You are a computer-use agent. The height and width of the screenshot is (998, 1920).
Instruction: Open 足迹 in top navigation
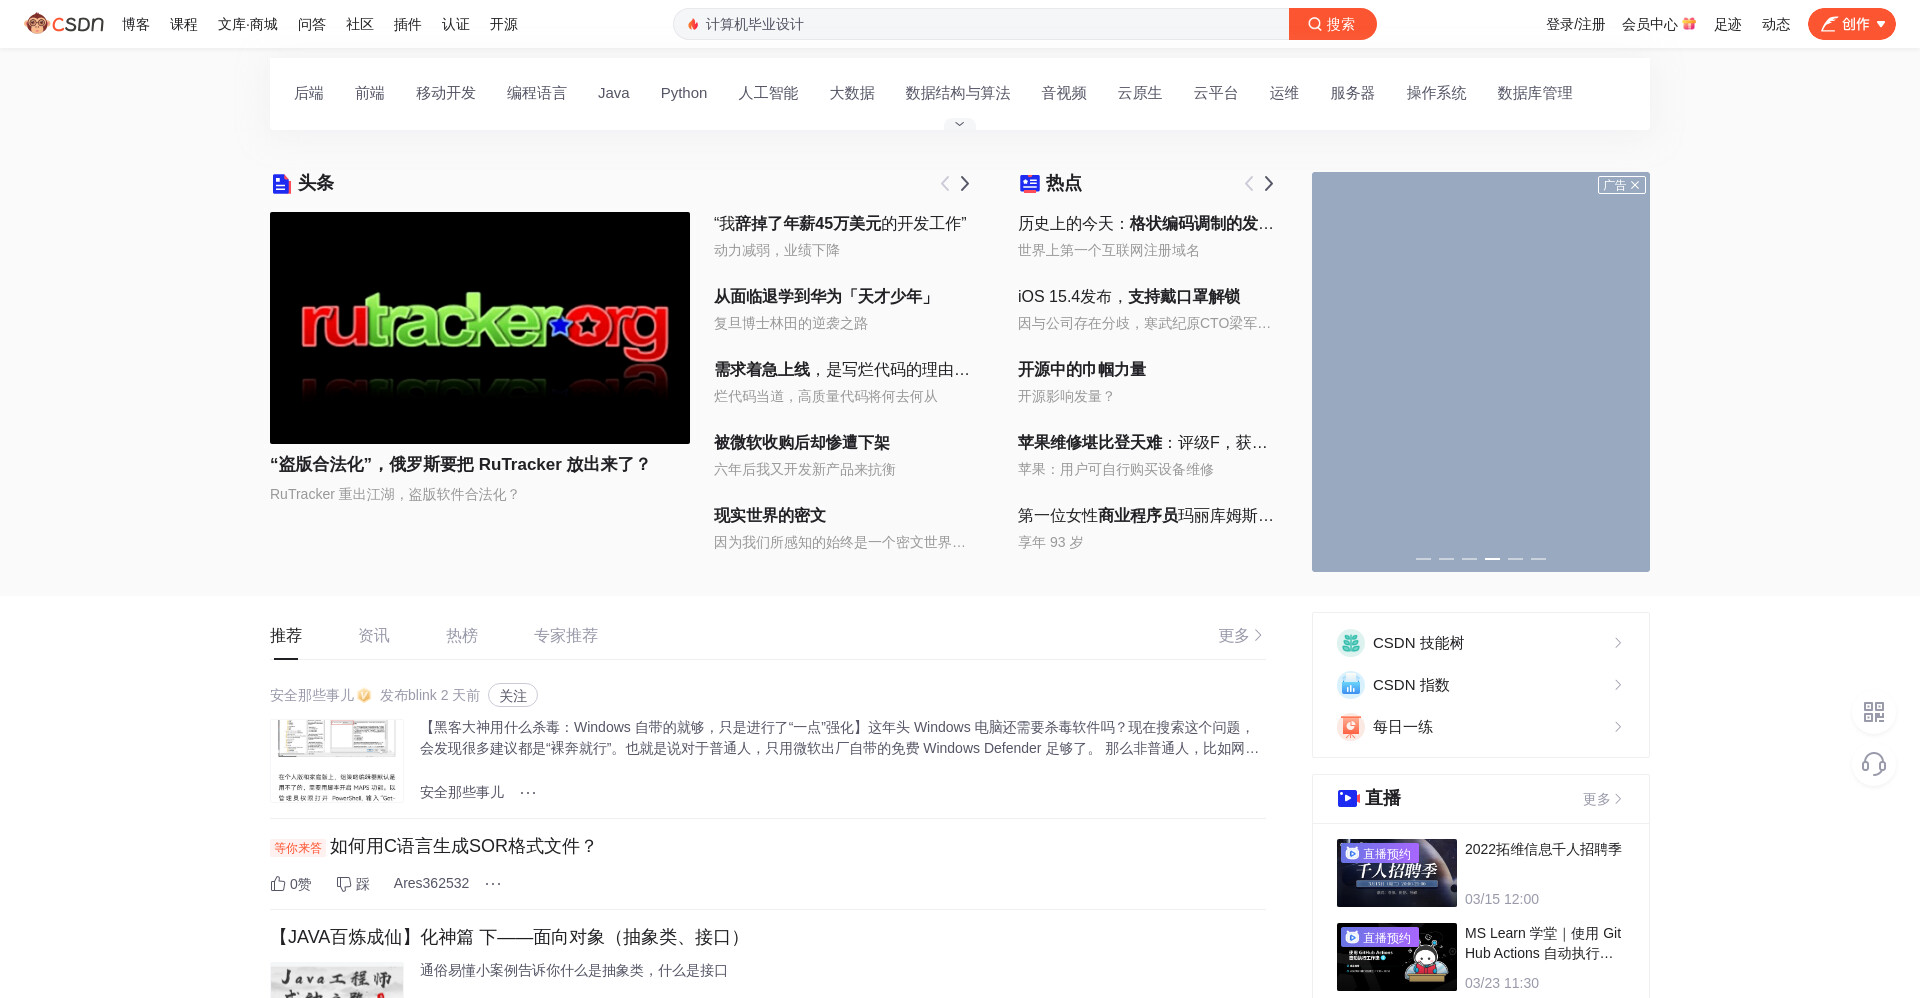point(1728,24)
